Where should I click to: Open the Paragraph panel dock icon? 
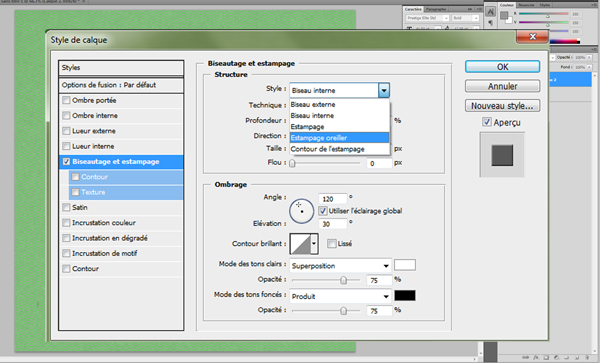pos(491,23)
